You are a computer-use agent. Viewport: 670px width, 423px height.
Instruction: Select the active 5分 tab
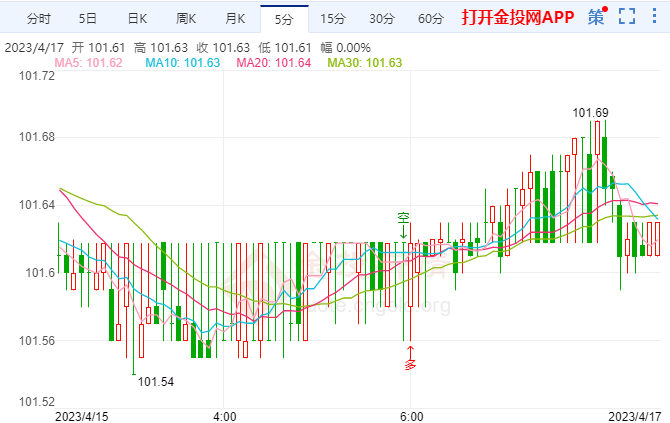[x=284, y=19]
